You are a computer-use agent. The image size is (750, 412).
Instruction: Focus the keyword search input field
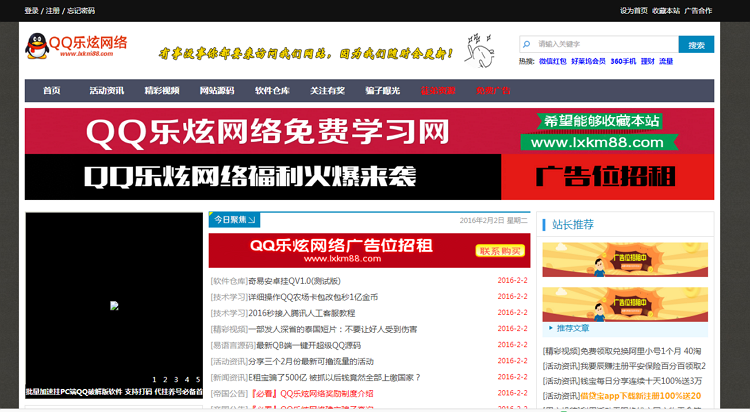point(599,44)
